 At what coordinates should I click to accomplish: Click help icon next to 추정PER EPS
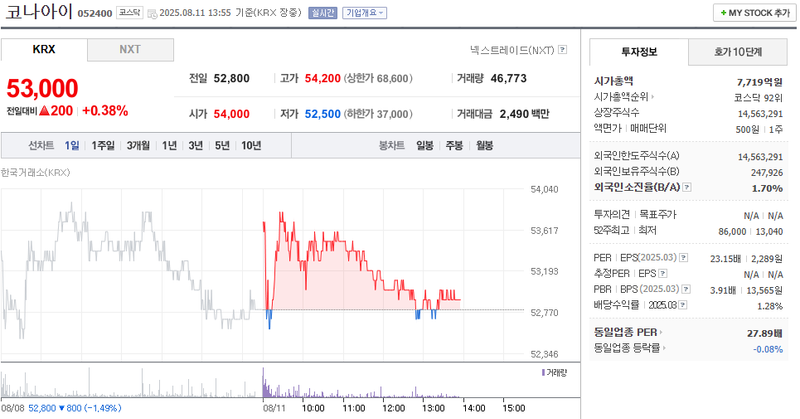click(x=663, y=274)
